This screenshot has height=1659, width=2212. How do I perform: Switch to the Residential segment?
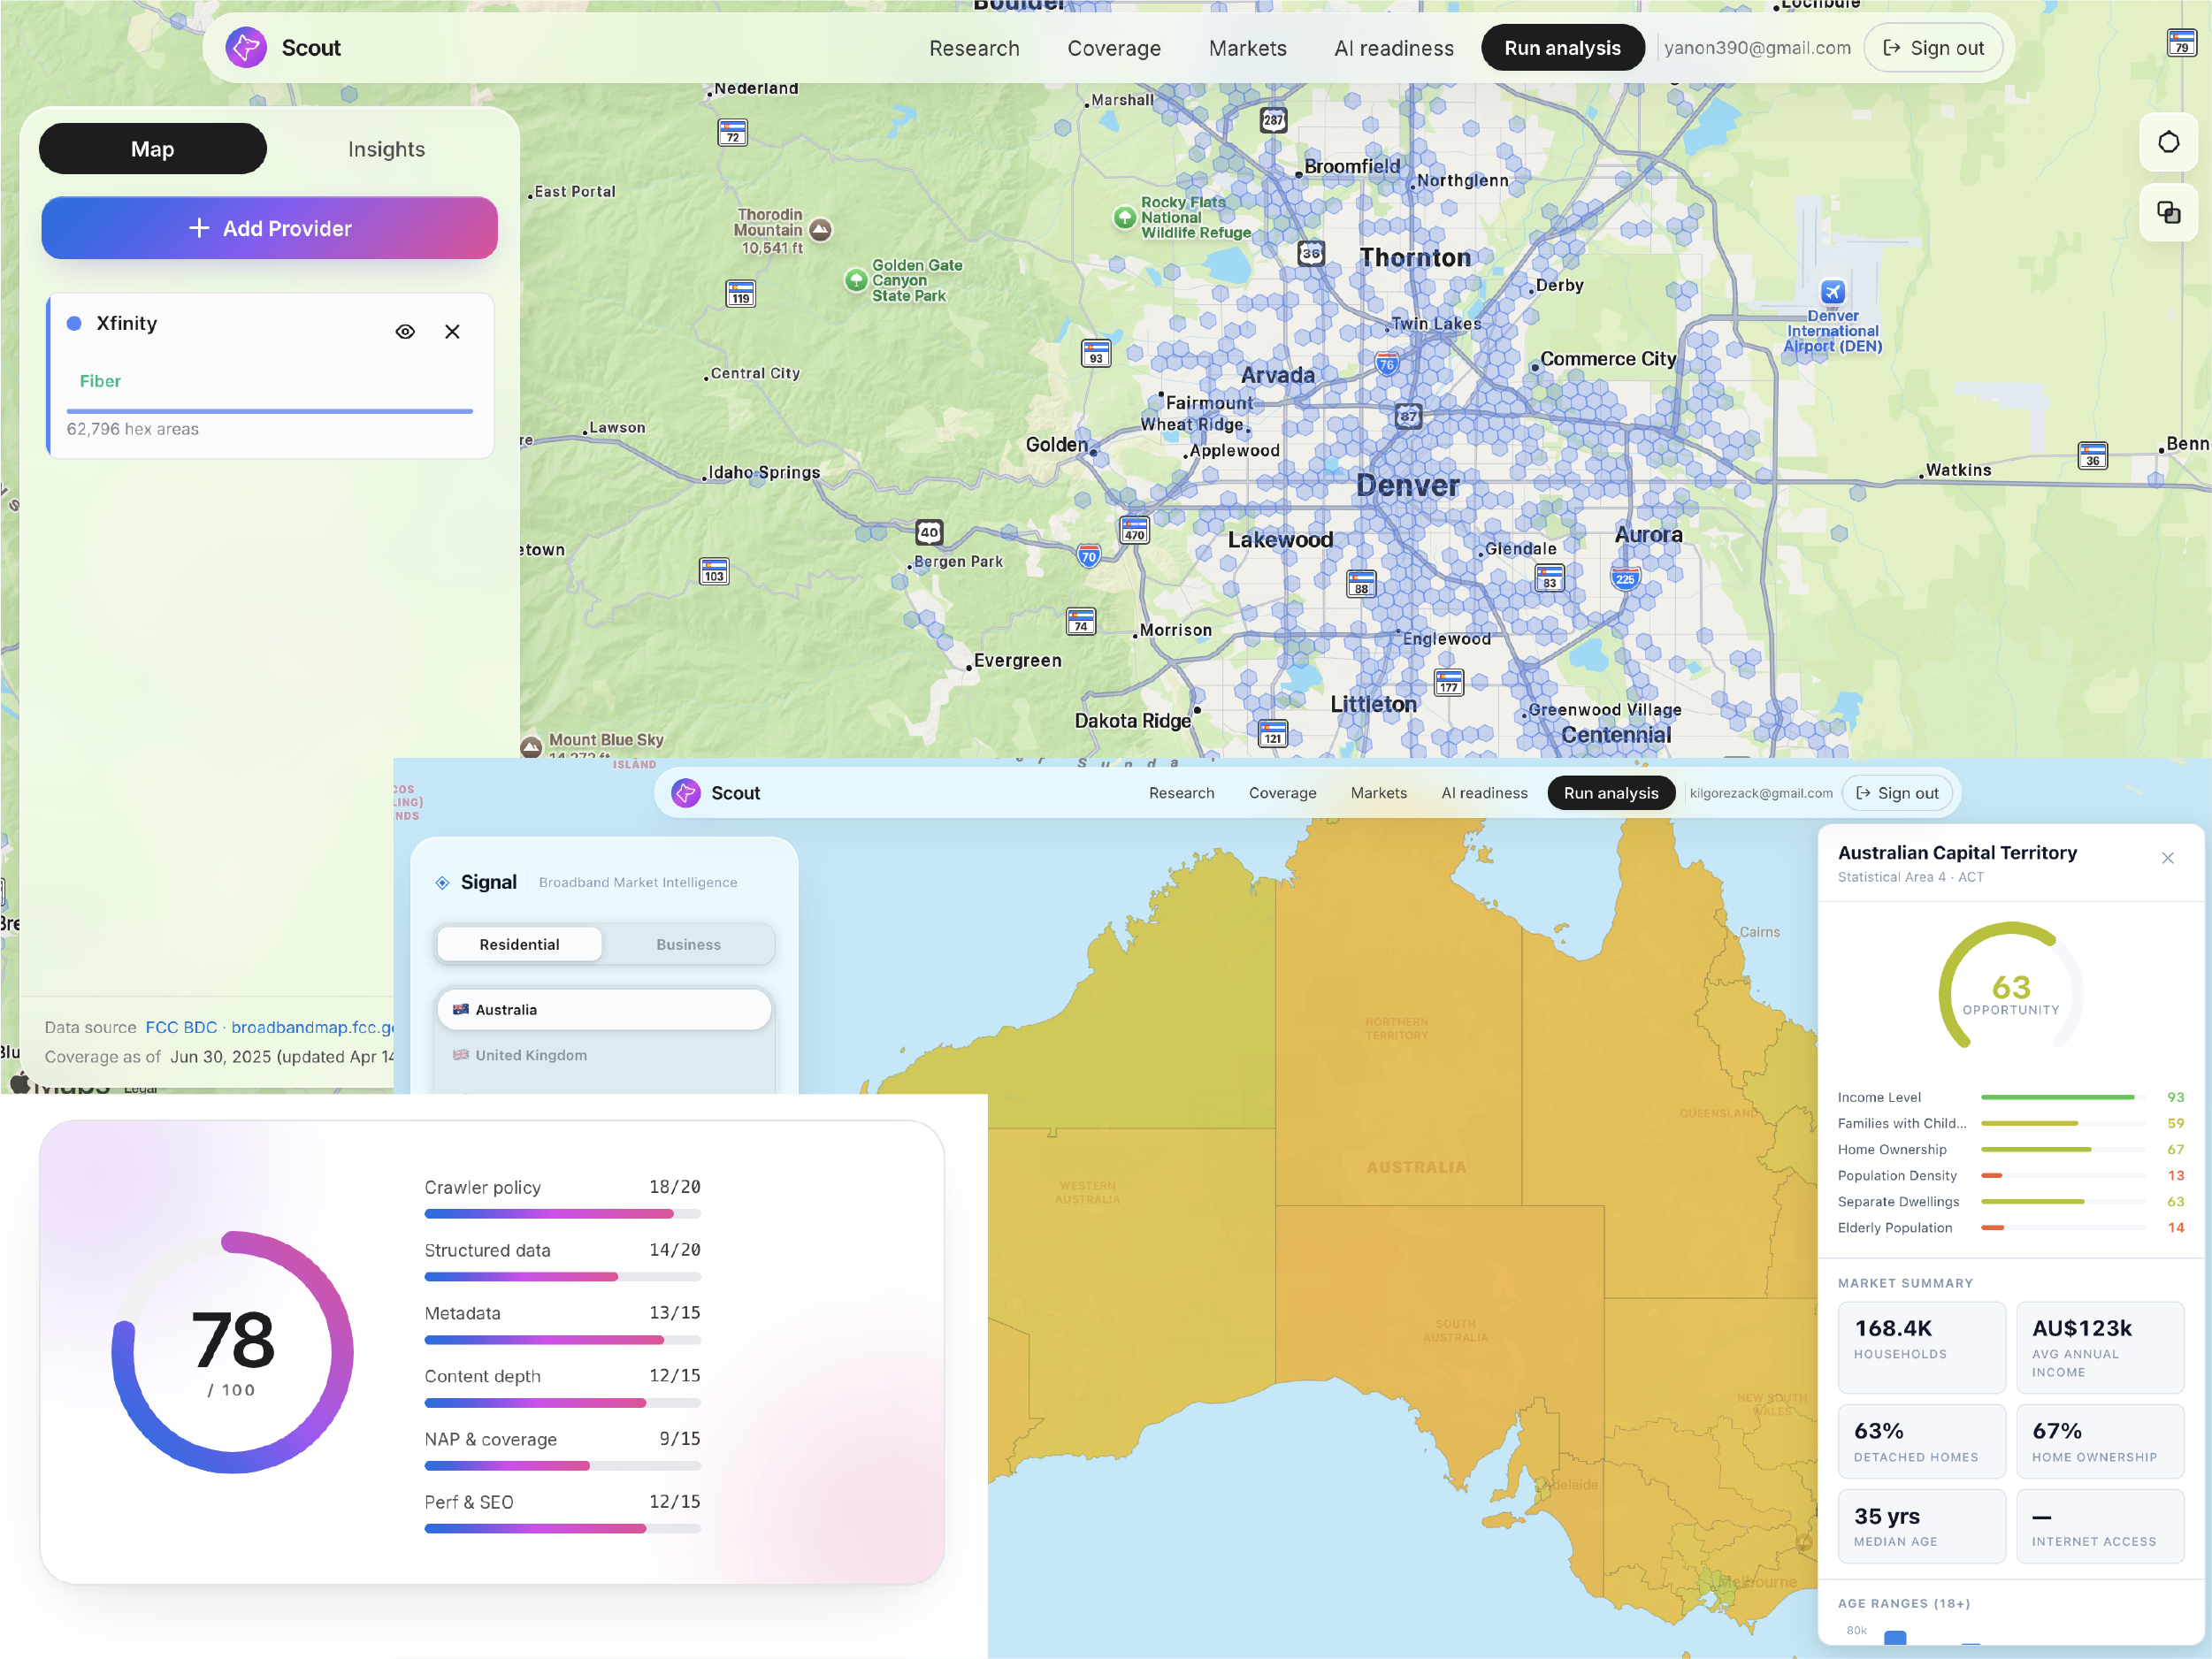pos(519,944)
